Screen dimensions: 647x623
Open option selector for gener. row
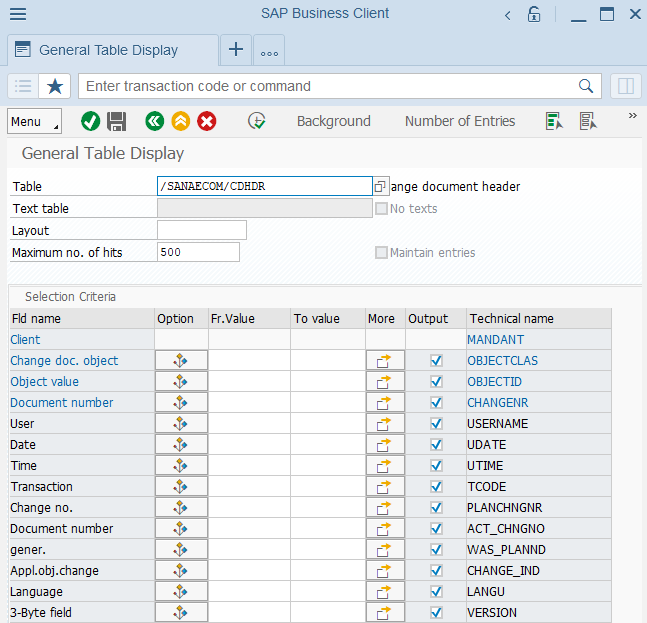[x=181, y=550]
